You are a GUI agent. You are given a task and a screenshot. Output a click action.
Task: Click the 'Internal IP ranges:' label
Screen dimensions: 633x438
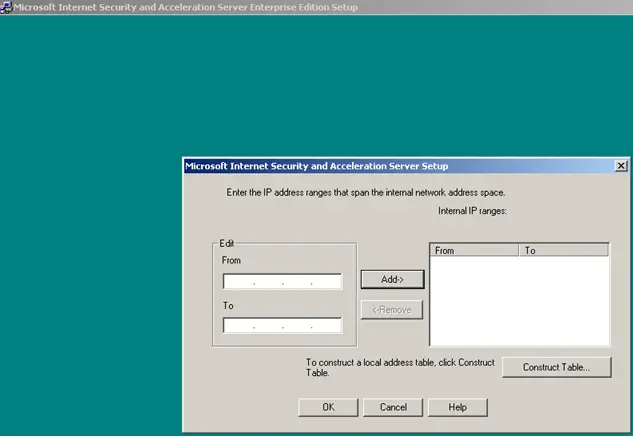472,211
